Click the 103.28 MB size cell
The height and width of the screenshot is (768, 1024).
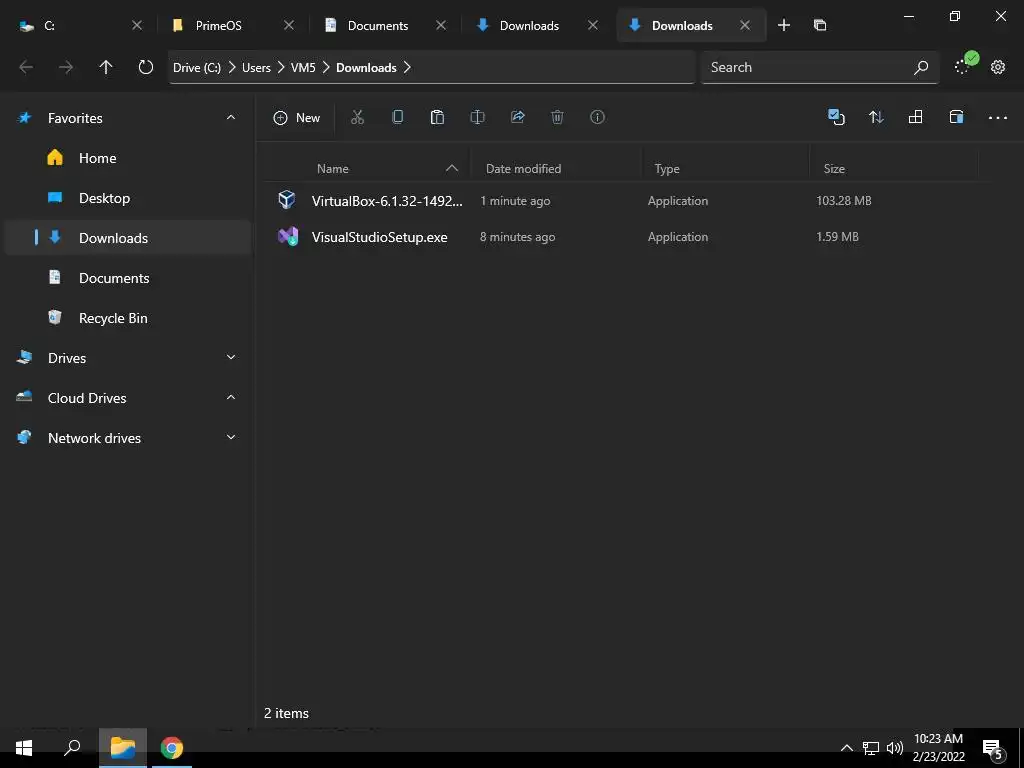[844, 200]
